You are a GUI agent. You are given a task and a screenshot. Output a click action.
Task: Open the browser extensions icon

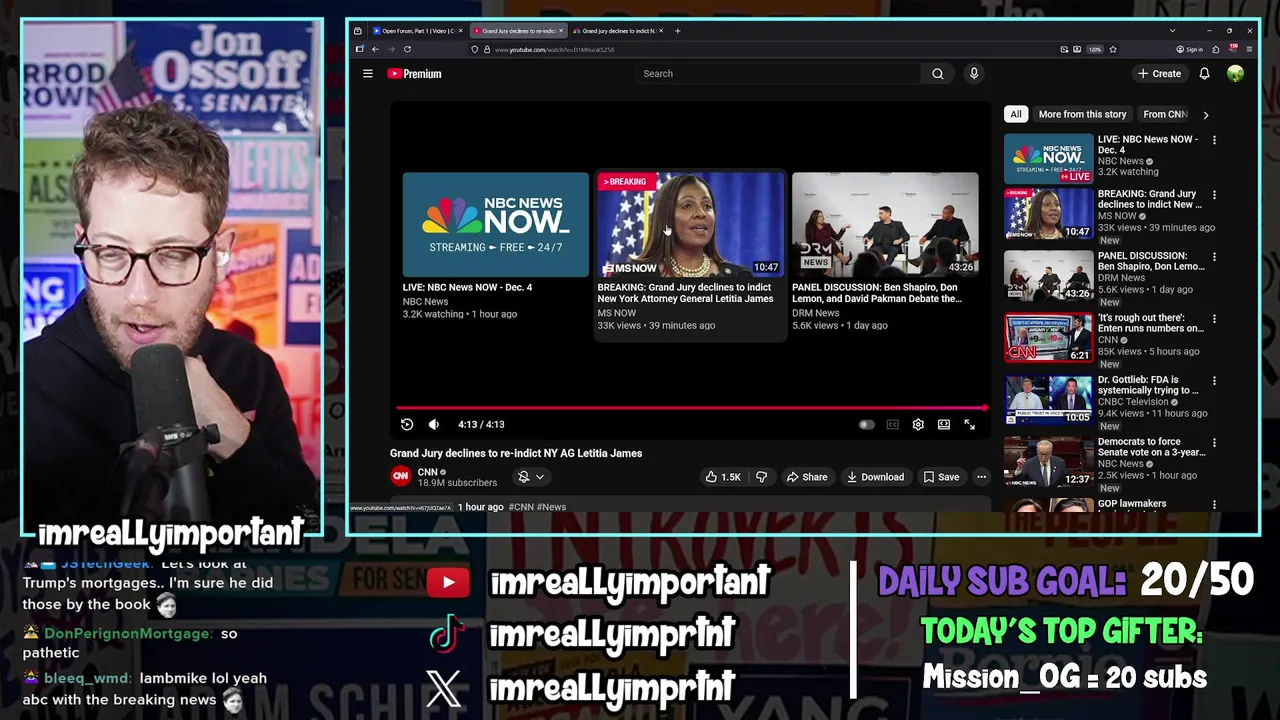coord(1216,49)
